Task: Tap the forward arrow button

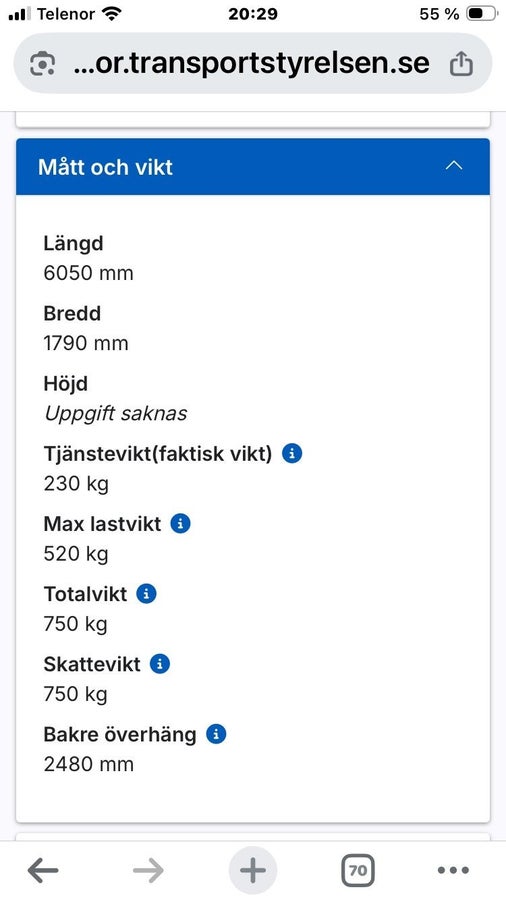Action: tap(148, 871)
